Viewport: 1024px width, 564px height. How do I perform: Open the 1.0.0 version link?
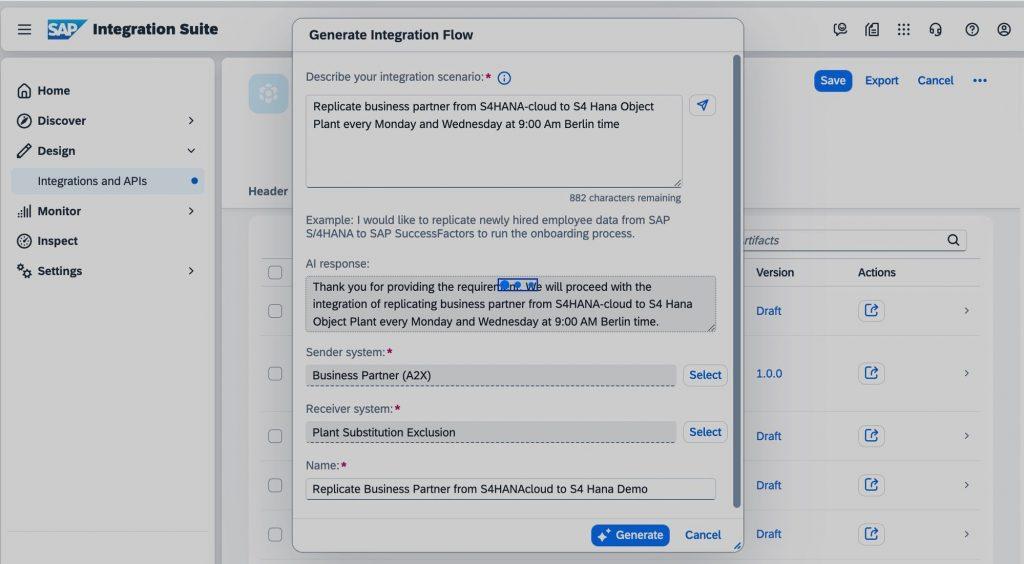(x=769, y=373)
